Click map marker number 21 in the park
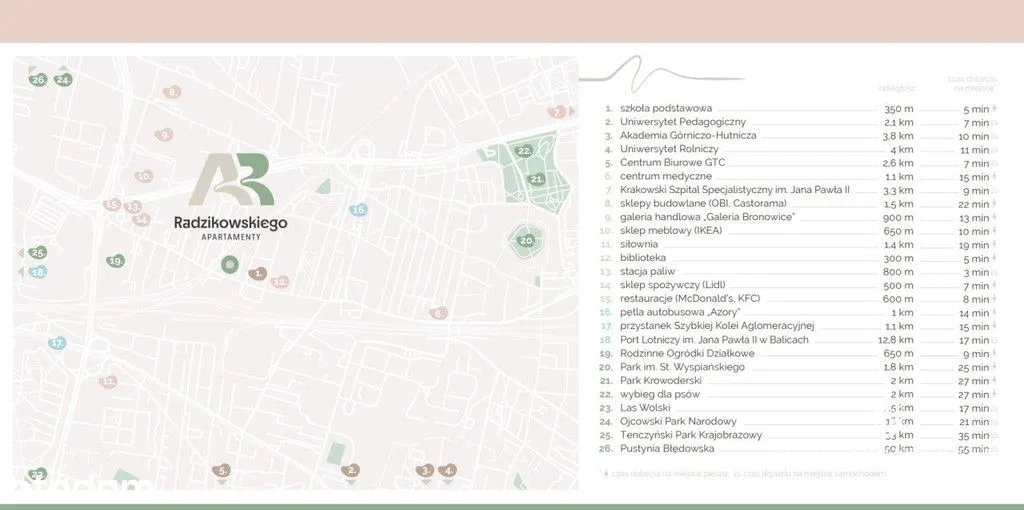Viewport: 1024px width, 510px height. tap(536, 179)
